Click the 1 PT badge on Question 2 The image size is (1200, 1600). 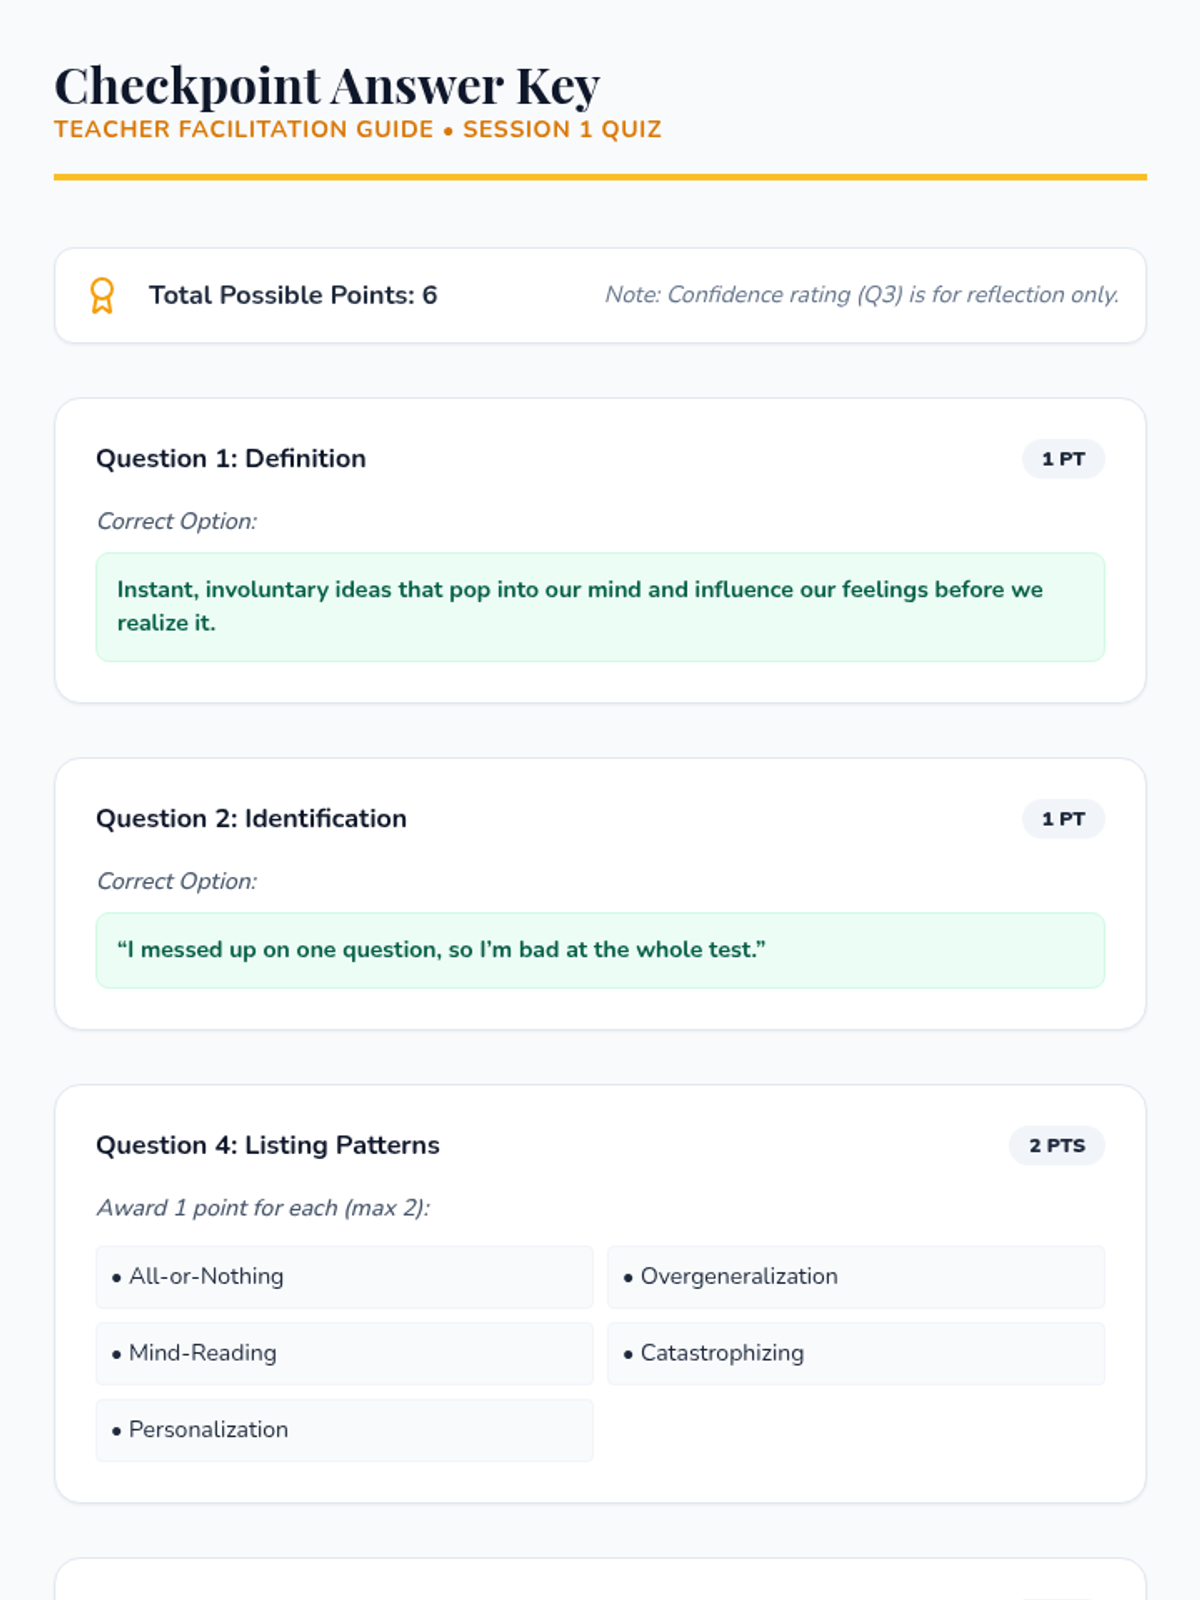1062,819
